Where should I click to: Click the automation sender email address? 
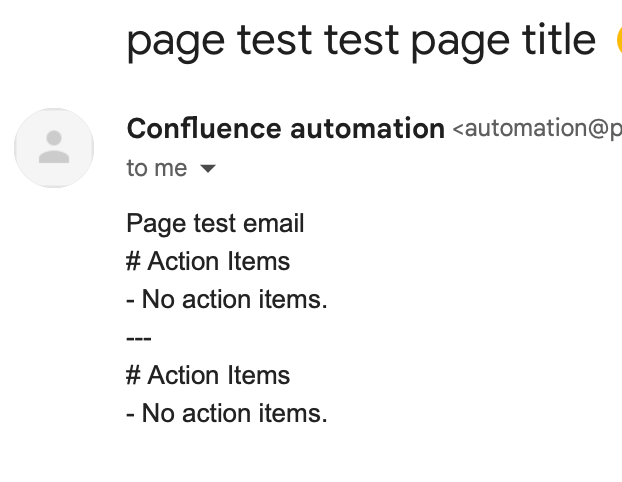coord(537,130)
